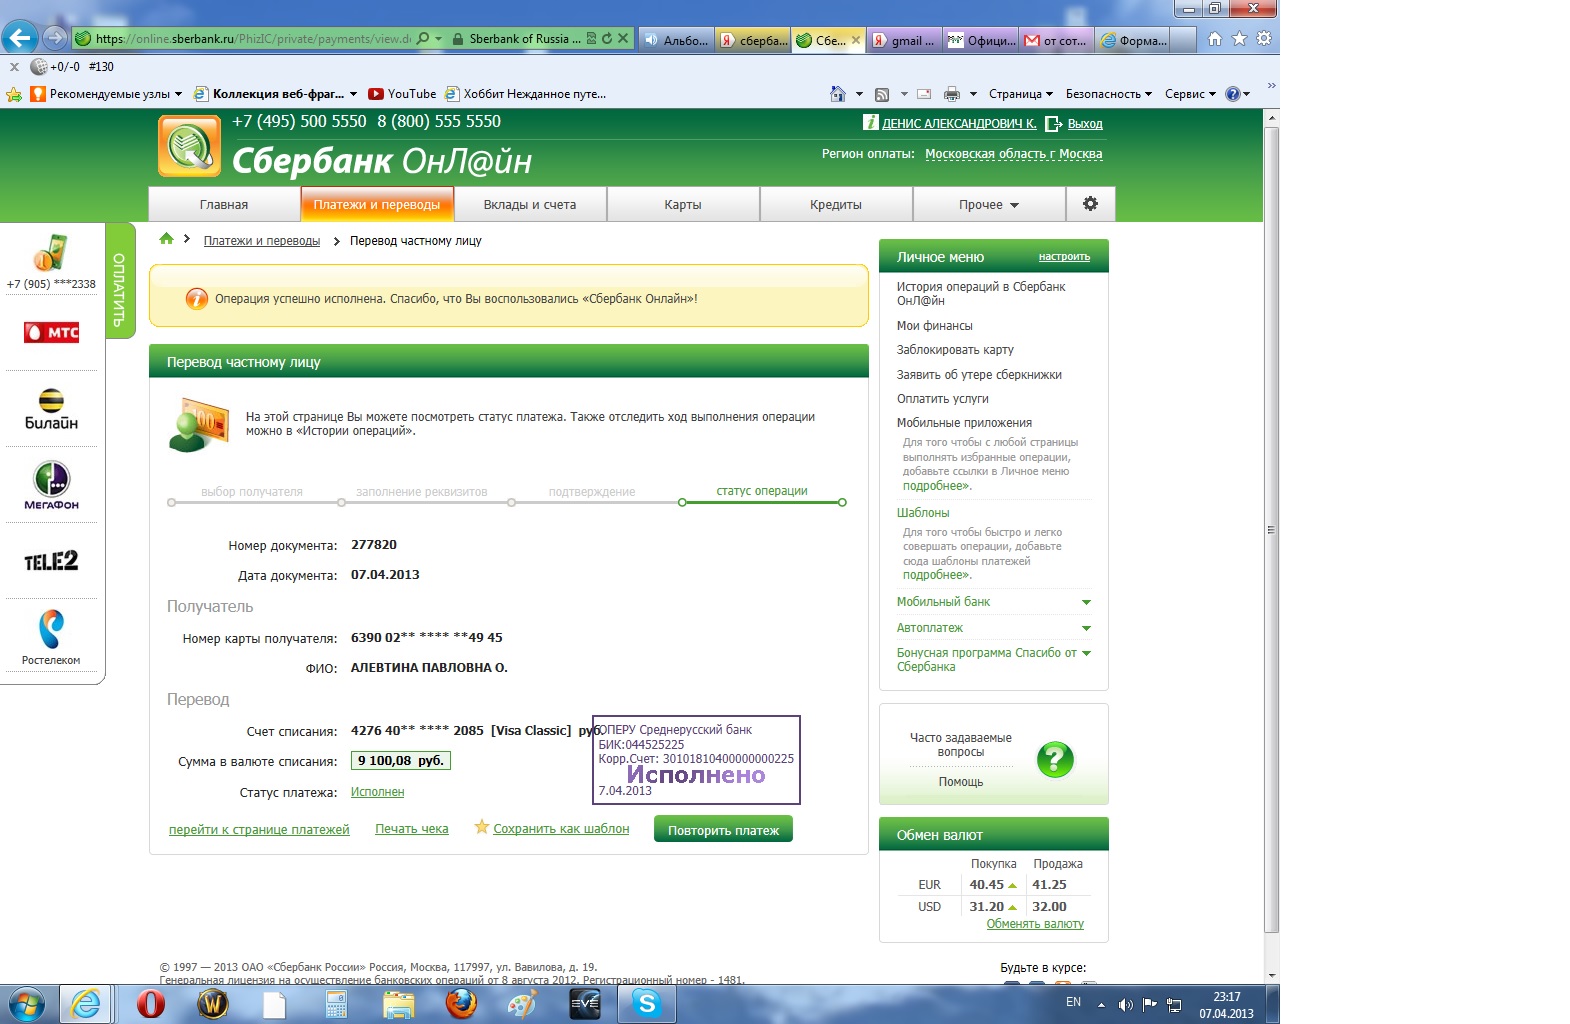Switch to the Альбо... browser tab
The image size is (1570, 1024).
pyautogui.click(x=676, y=40)
